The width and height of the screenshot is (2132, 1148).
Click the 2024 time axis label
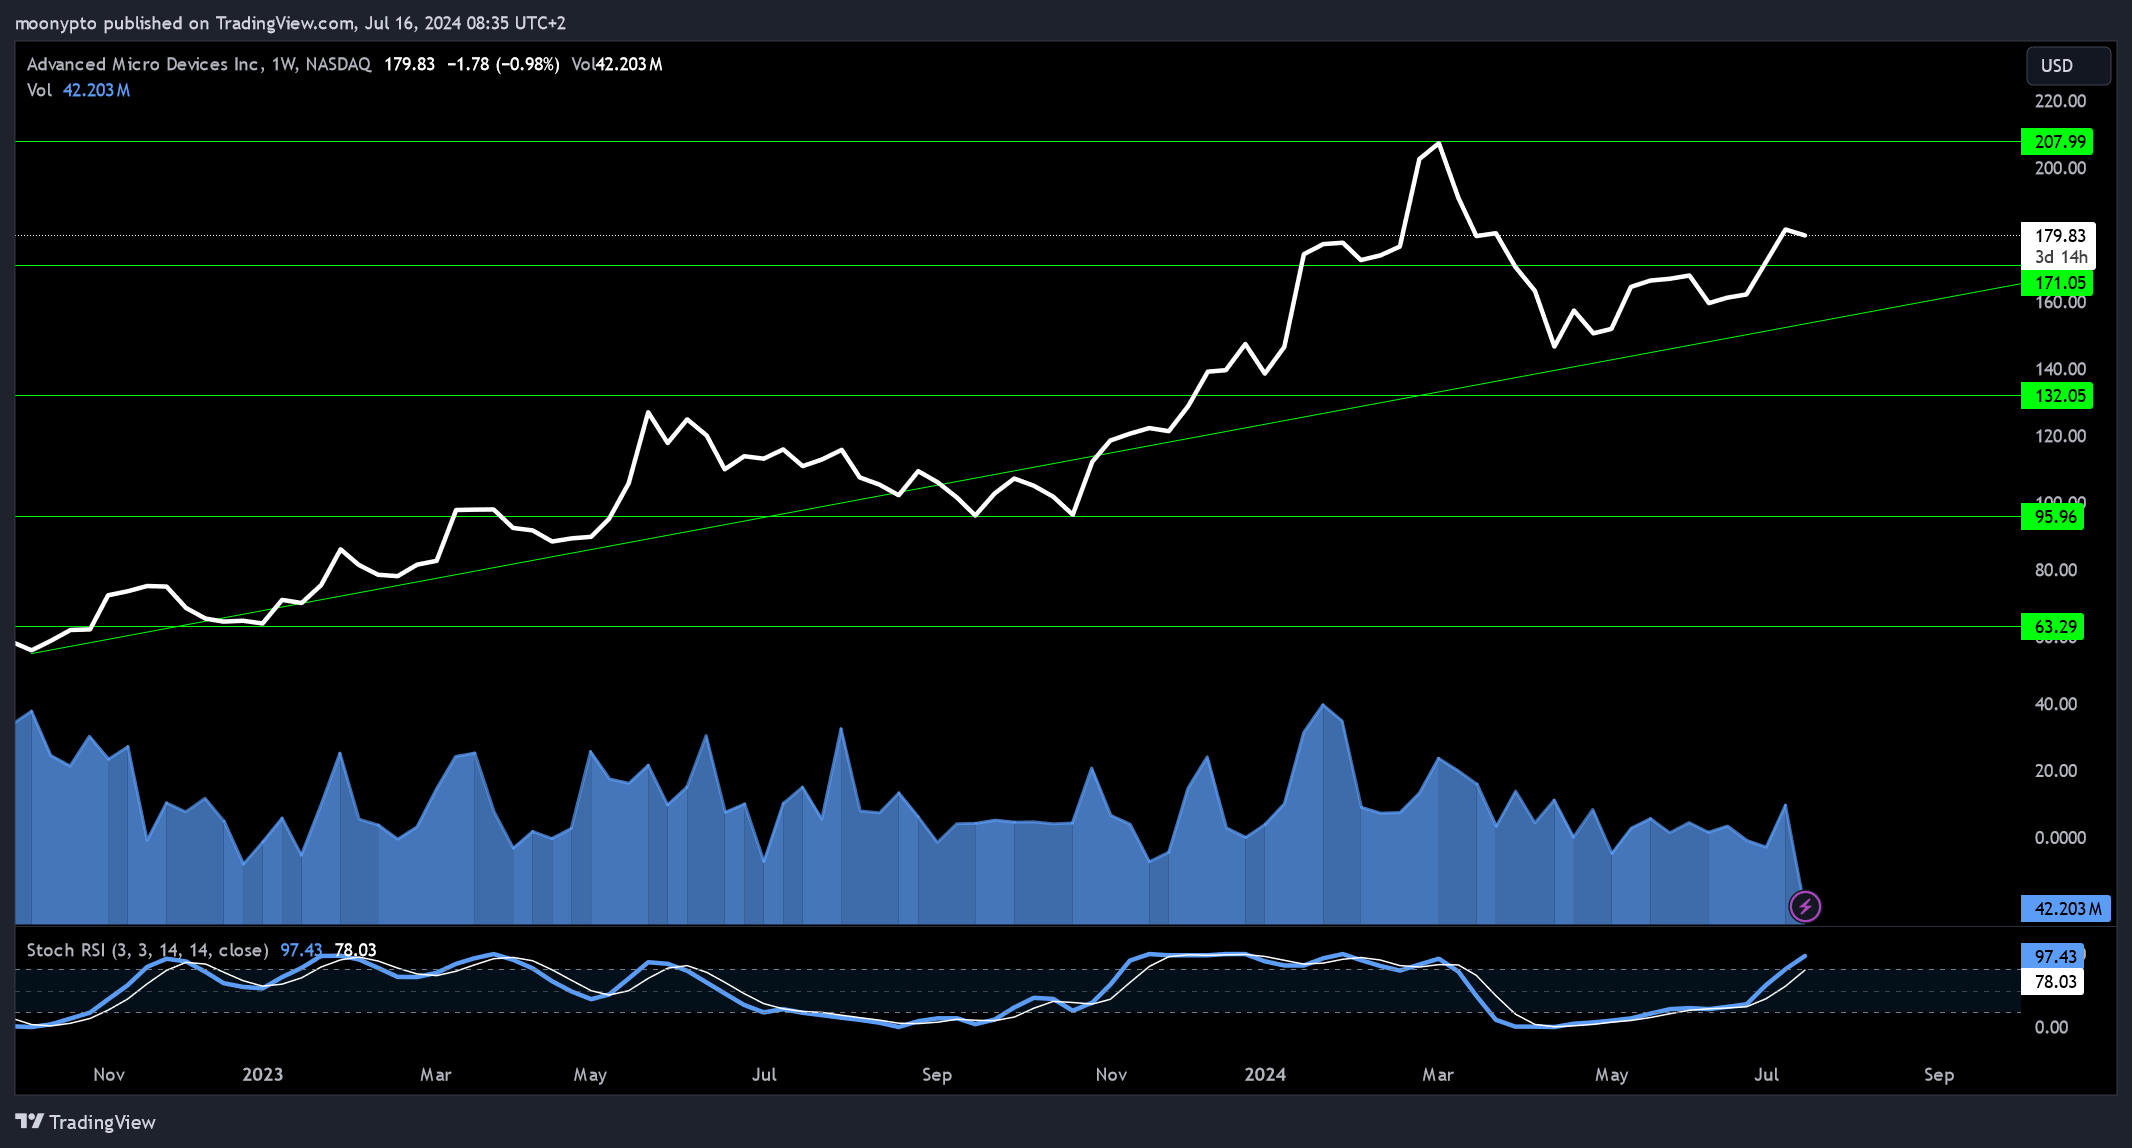click(1265, 1075)
